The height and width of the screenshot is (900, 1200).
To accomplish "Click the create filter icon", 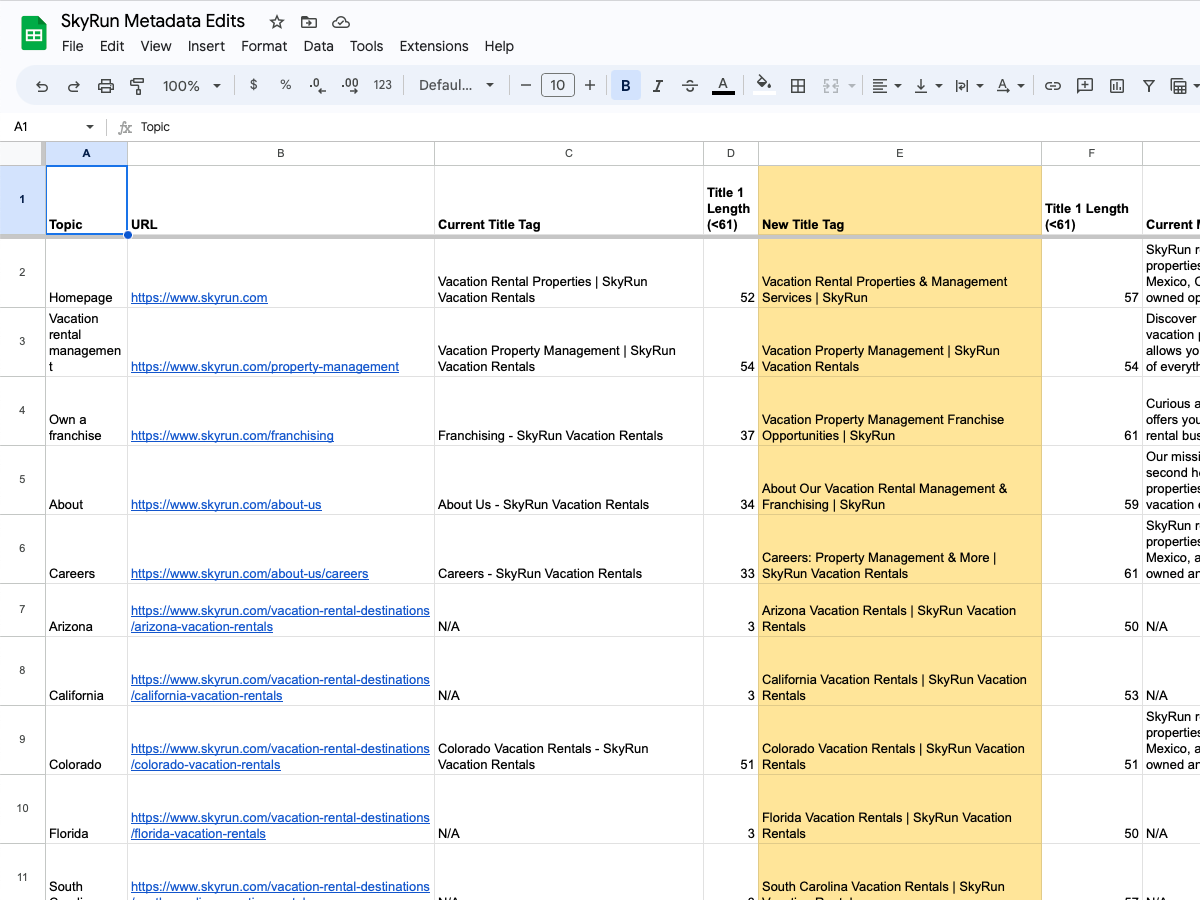I will click(1148, 85).
